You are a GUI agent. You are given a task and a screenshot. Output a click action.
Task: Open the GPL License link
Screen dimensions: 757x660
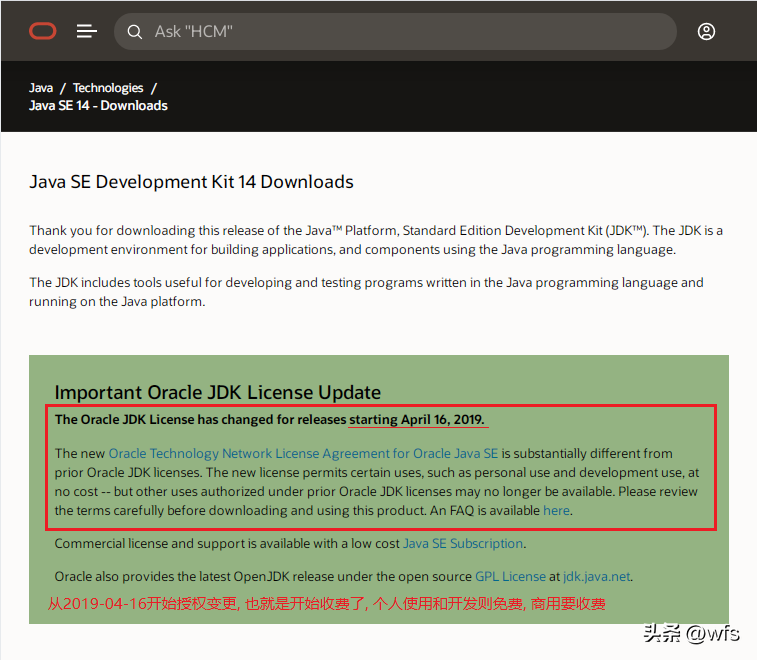pos(510,576)
